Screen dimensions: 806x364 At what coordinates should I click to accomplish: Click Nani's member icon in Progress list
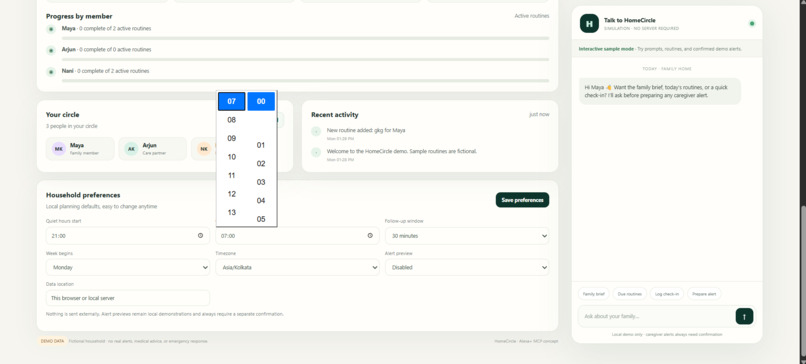point(51,71)
